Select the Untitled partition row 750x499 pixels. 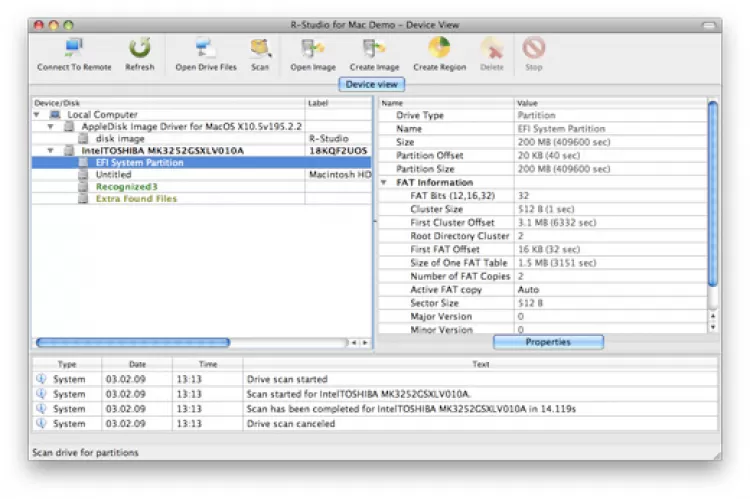[113, 174]
